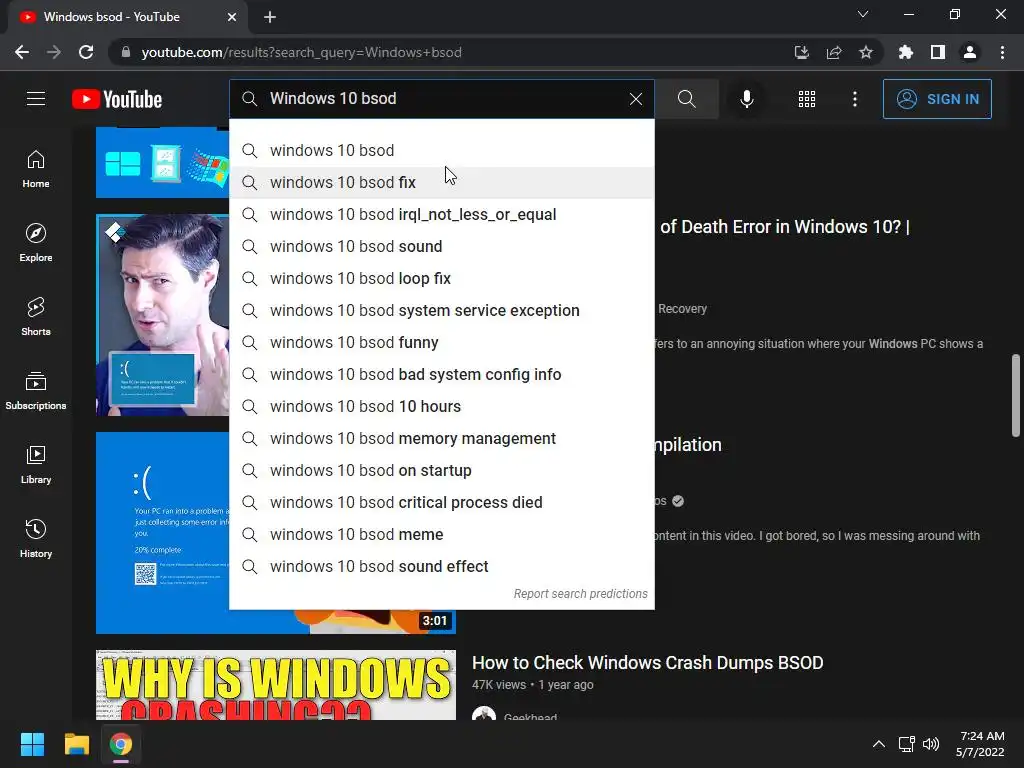This screenshot has height=768, width=1024.
Task: Clear the search box with the X
Action: pos(635,99)
